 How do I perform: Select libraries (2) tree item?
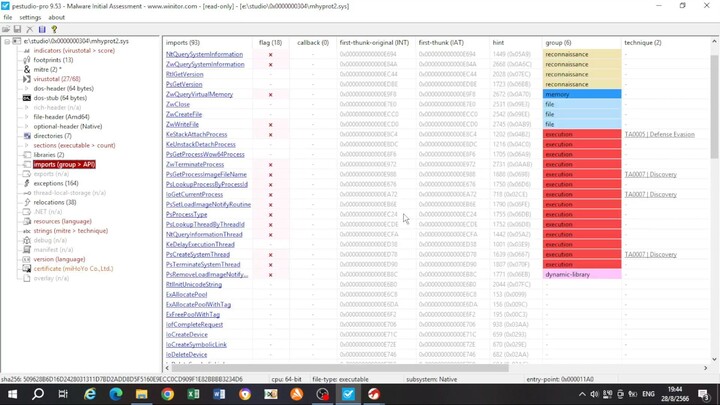point(49,155)
